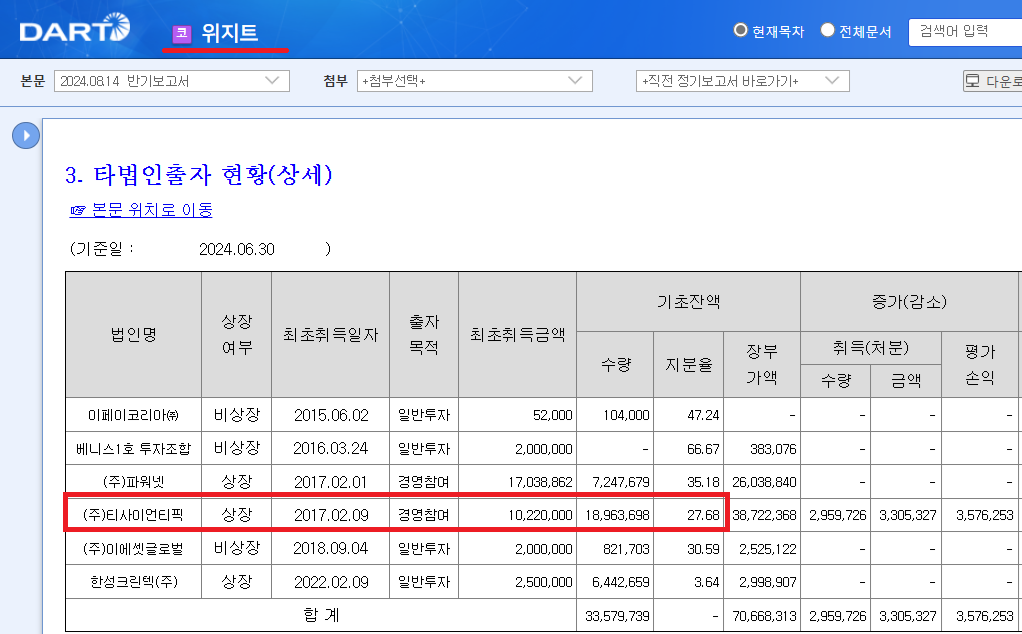Click the 상장여부 column header
Viewport: 1022px width, 634px height.
pos(237,334)
